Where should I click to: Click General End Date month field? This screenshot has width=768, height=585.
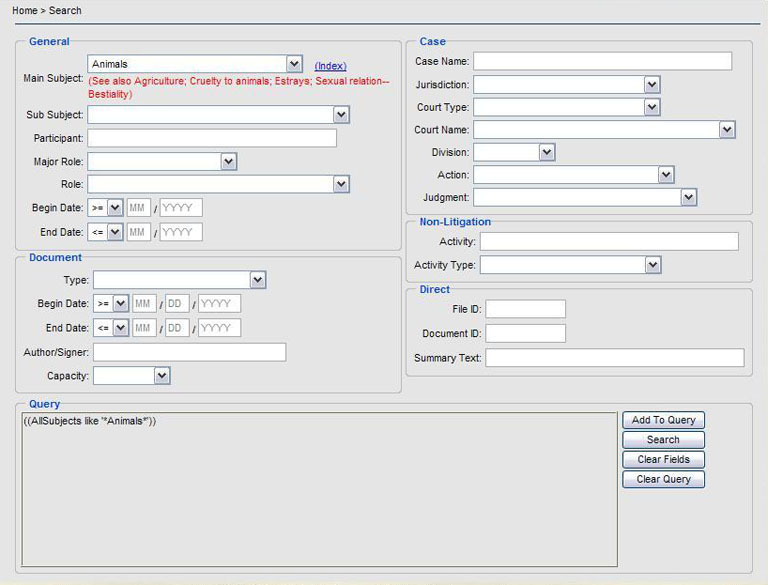(x=139, y=232)
